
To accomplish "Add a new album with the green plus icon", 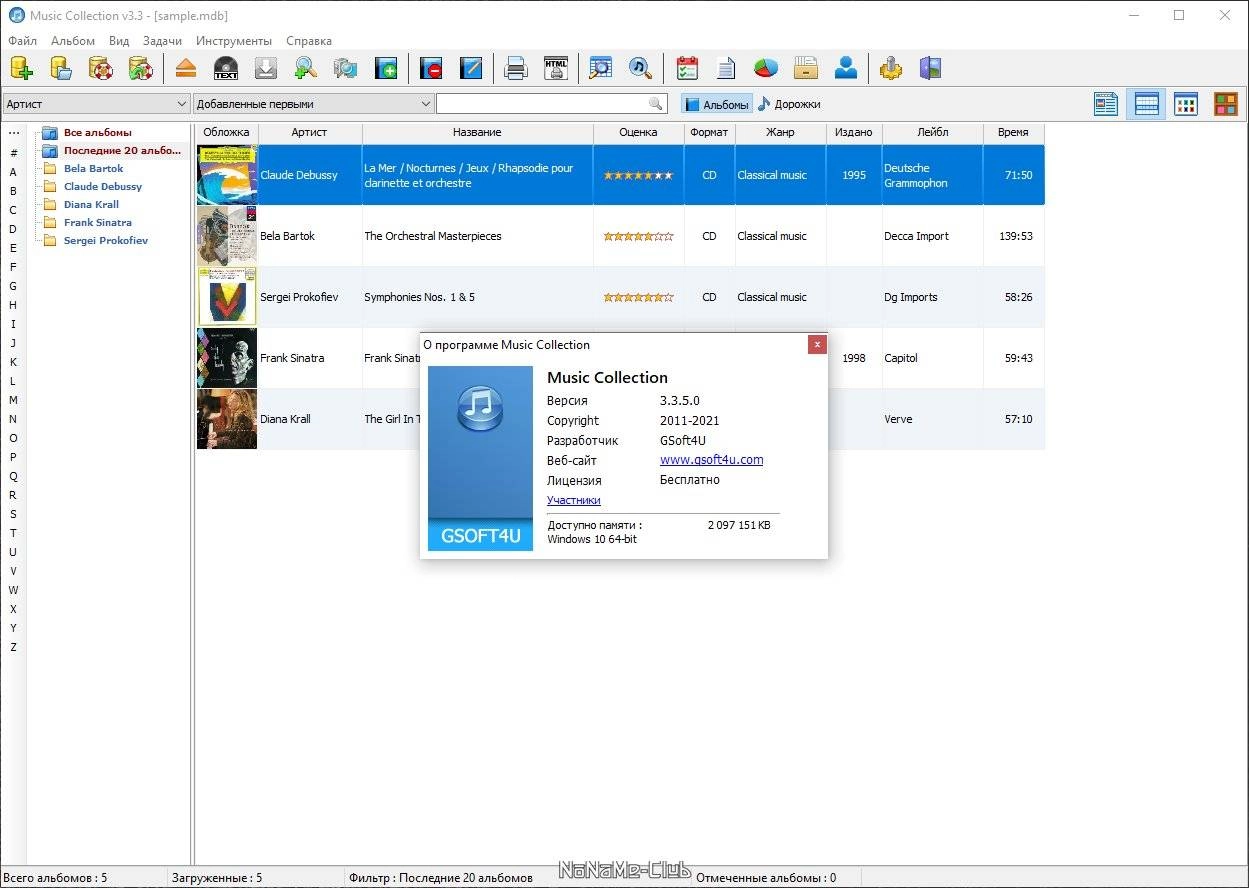I will click(x=386, y=68).
